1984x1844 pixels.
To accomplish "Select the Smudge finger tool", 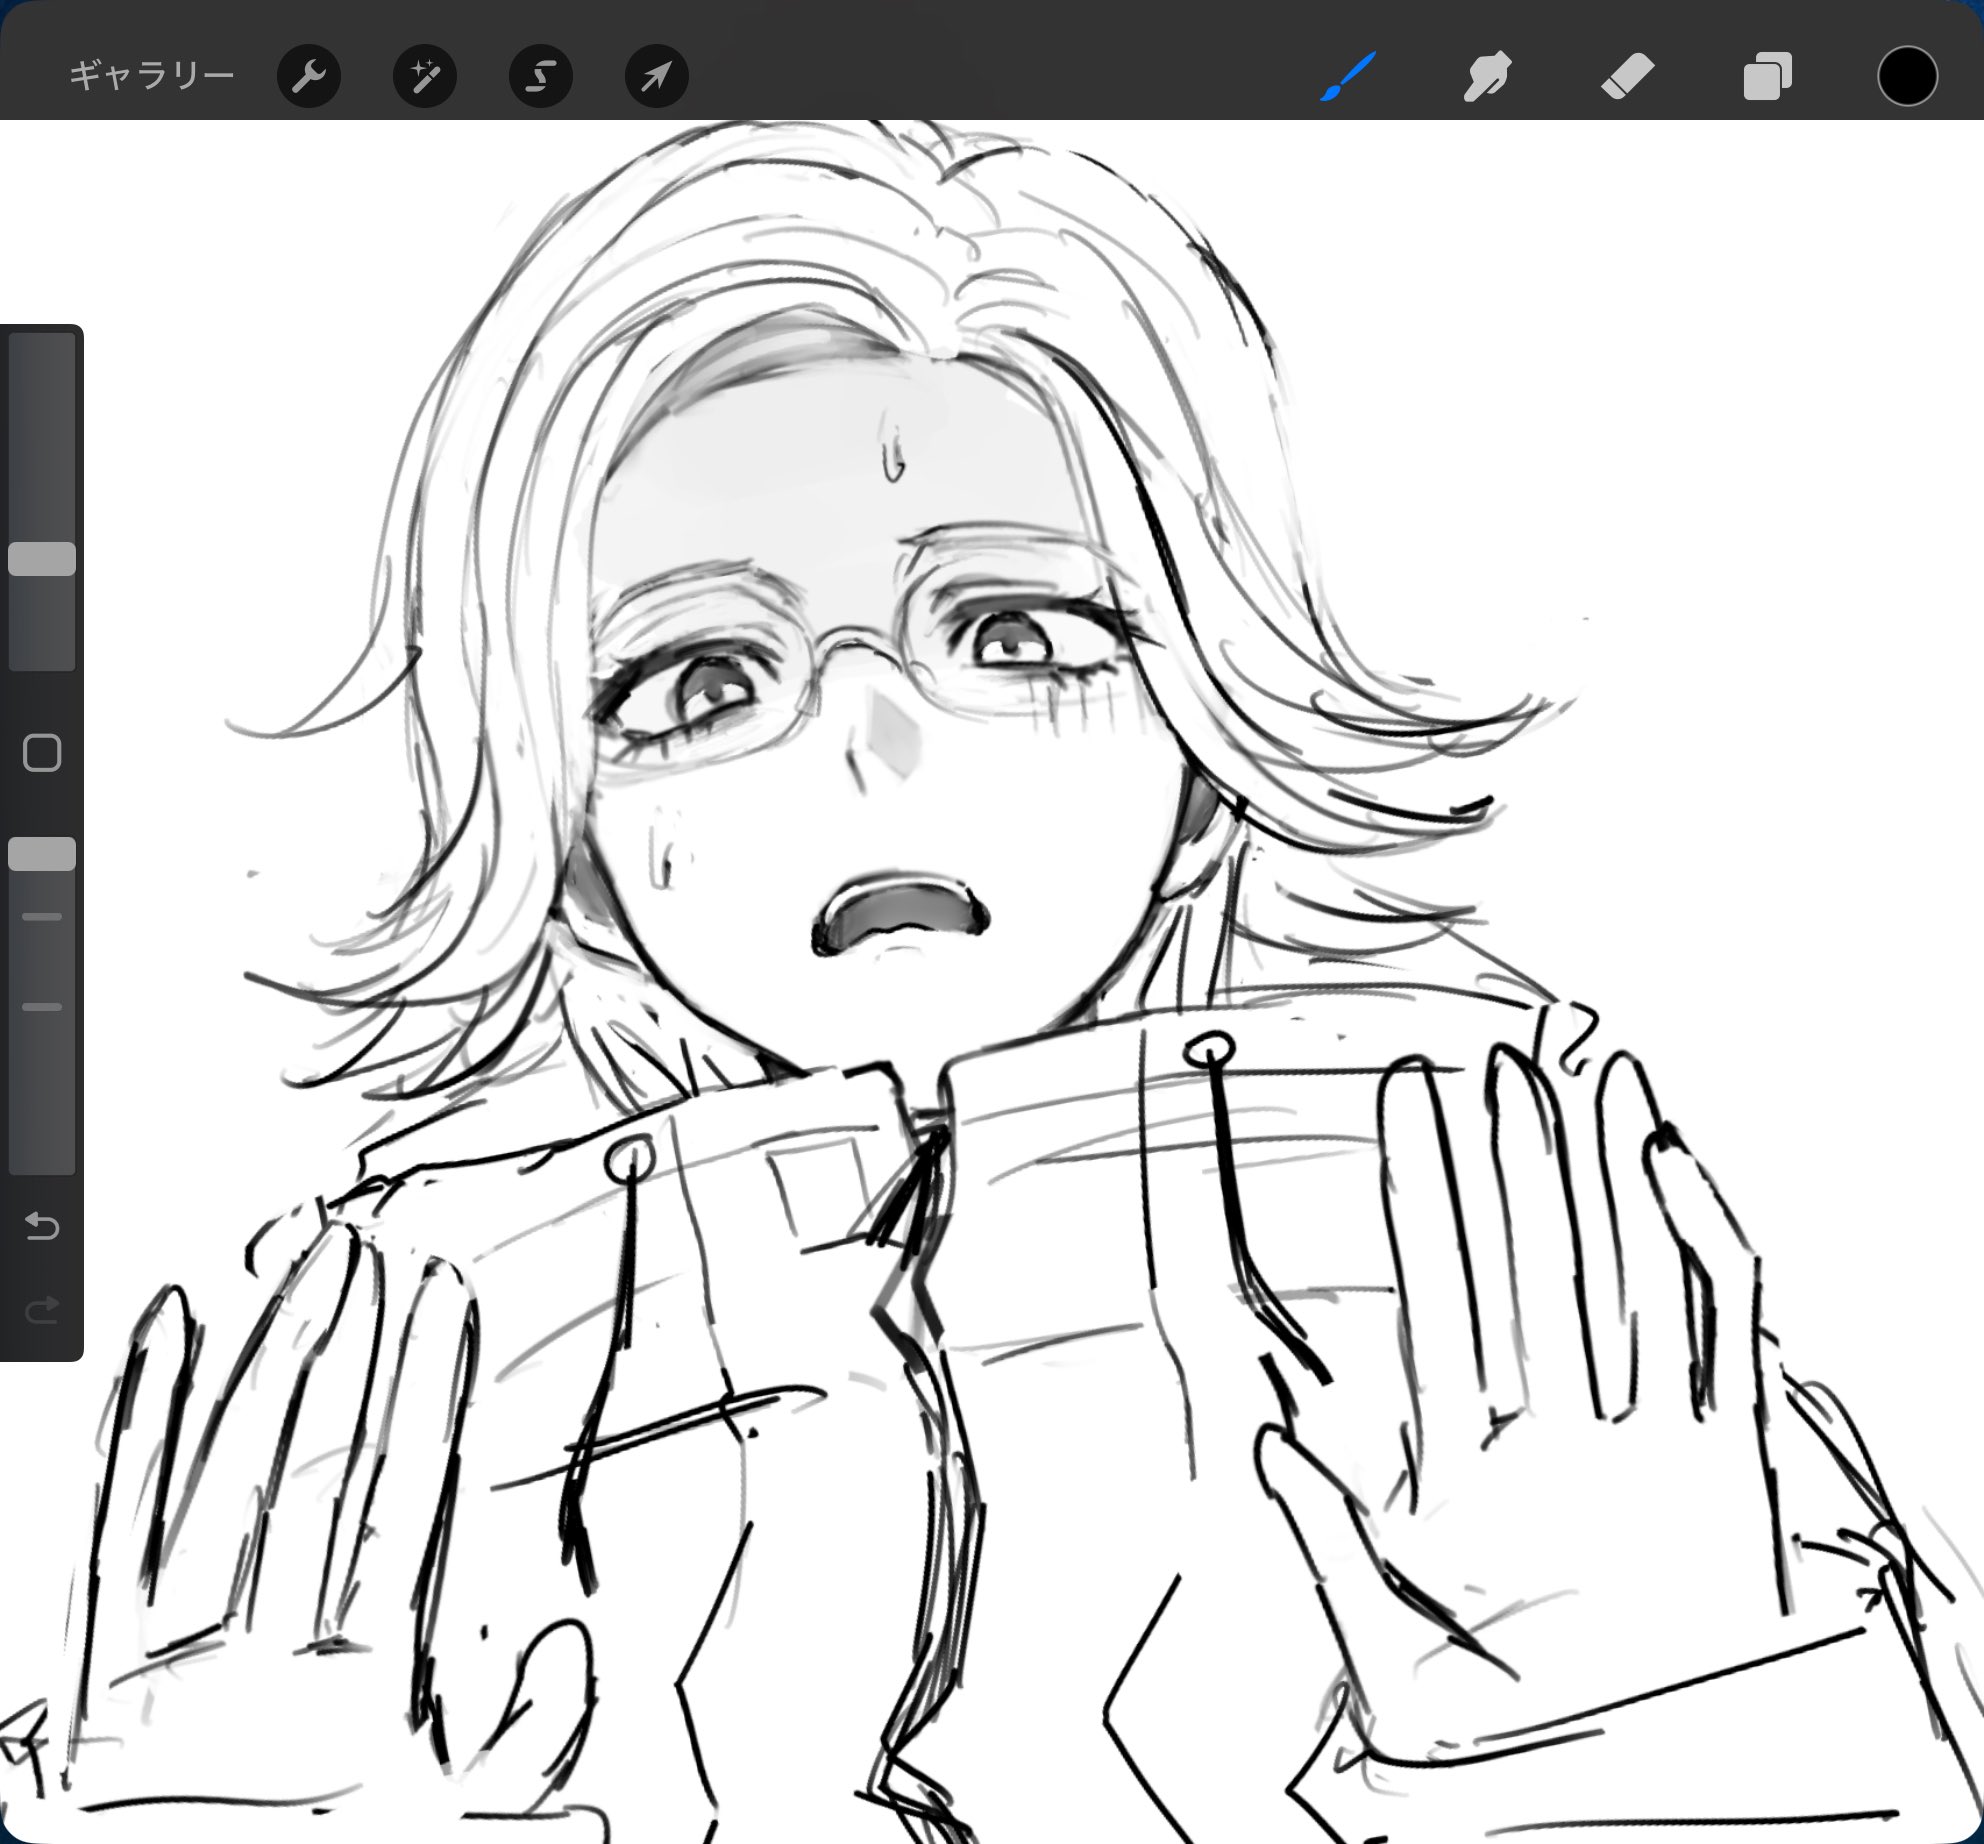I will tap(1487, 76).
